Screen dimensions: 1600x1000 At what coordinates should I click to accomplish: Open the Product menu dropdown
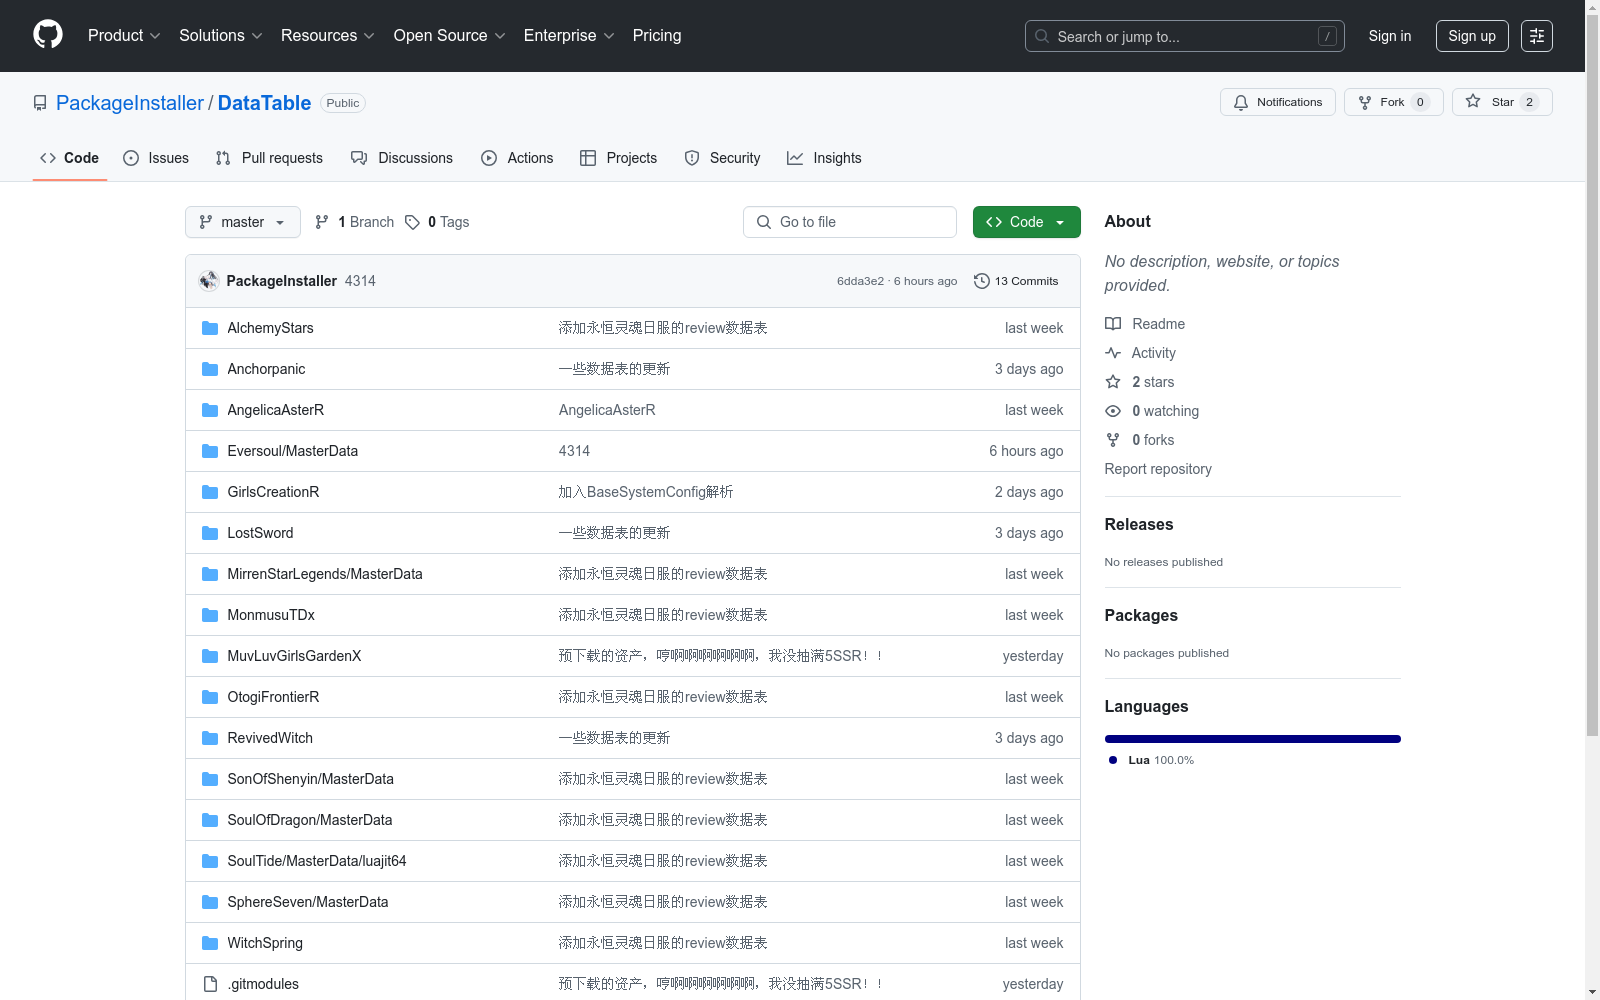pyautogui.click(x=123, y=35)
